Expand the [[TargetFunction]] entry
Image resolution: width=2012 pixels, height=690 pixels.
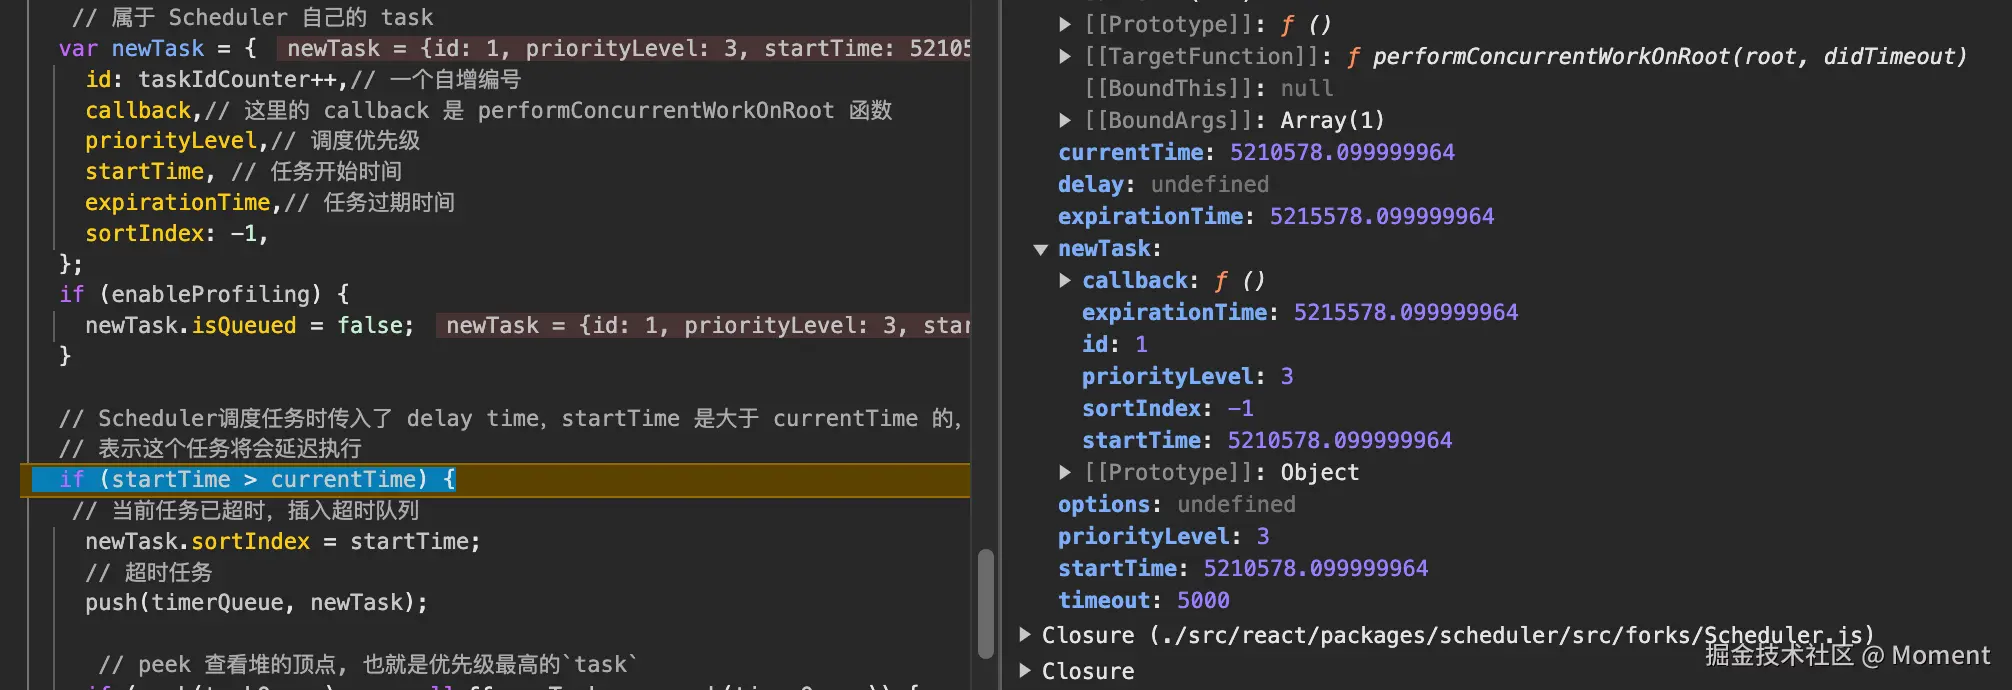click(x=1065, y=57)
